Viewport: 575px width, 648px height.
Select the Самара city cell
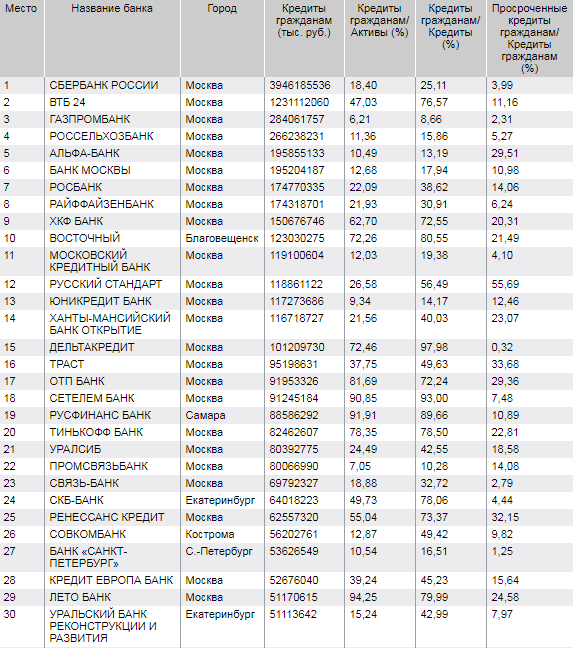tap(205, 415)
